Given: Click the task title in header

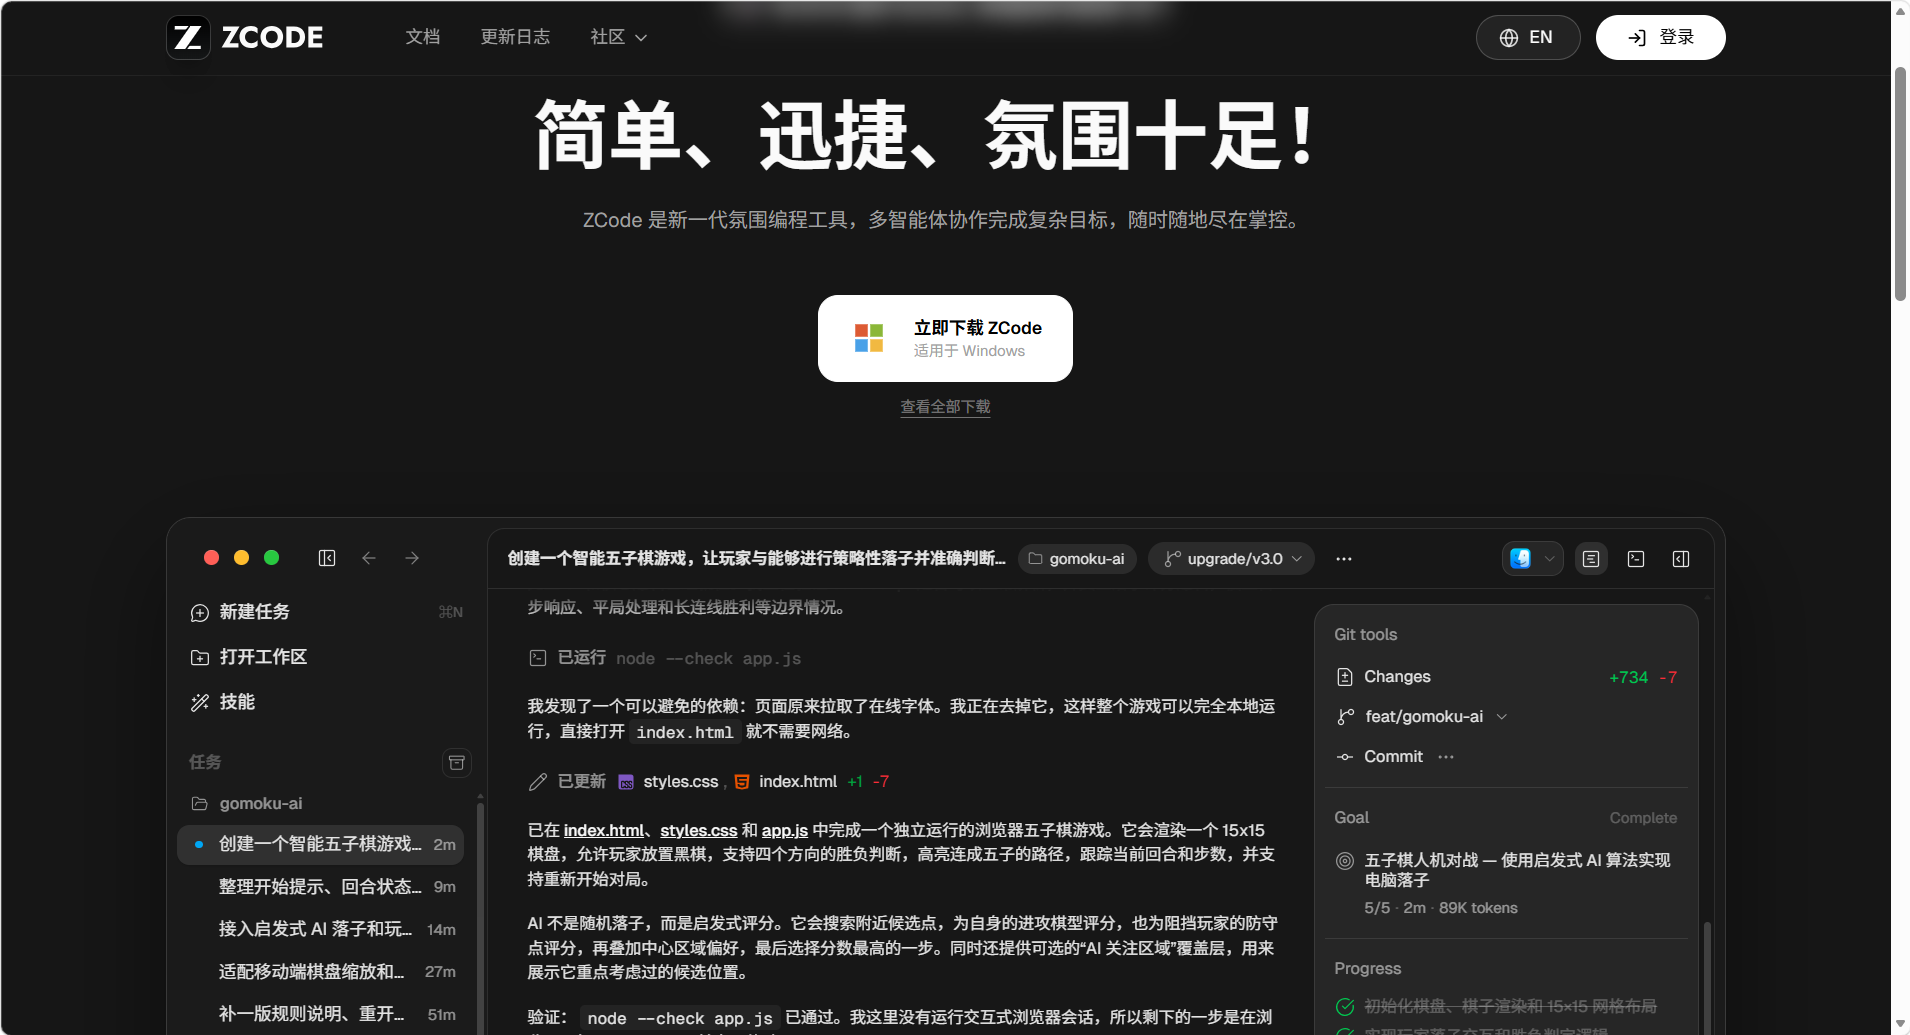Looking at the screenshot, I should point(756,559).
